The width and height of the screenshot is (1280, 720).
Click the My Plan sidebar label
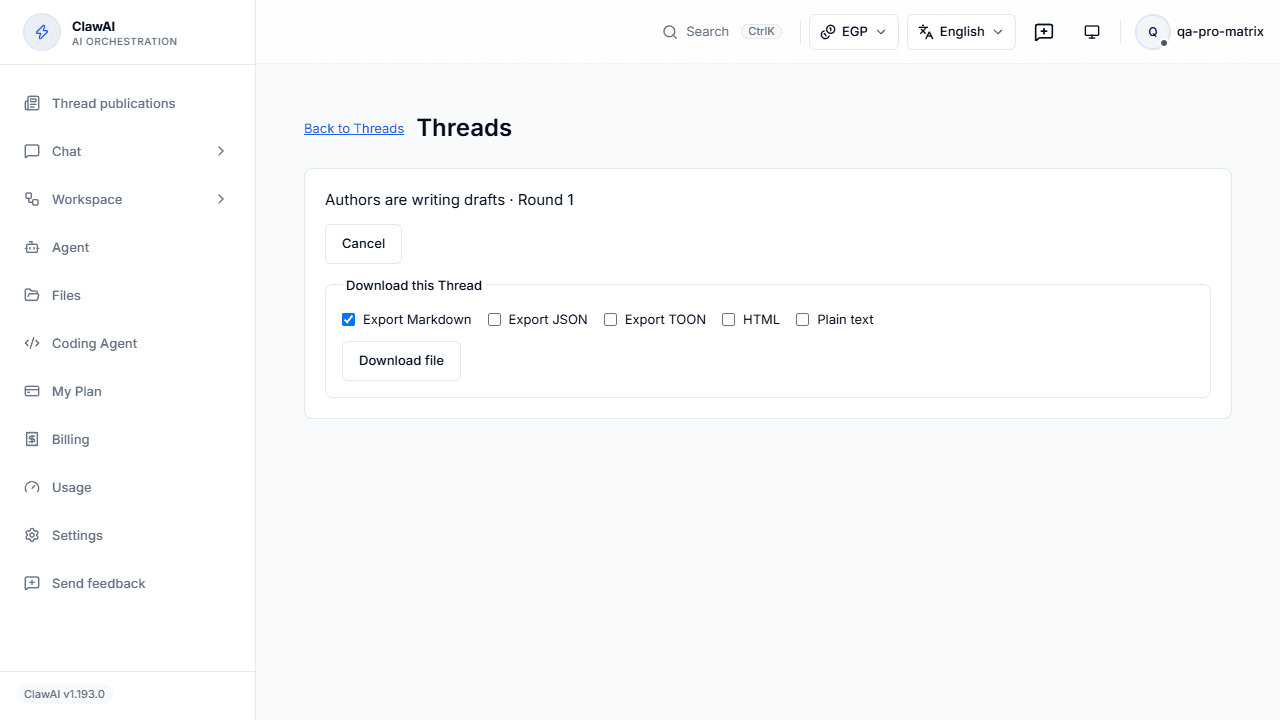(77, 391)
